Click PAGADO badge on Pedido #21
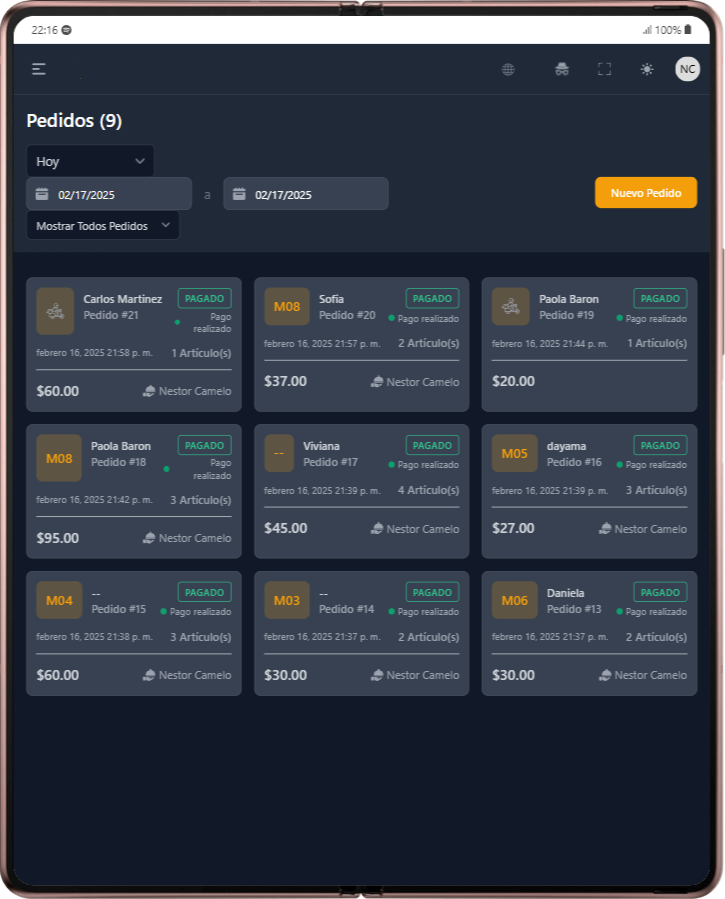This screenshot has width=725, height=899. [x=205, y=299]
